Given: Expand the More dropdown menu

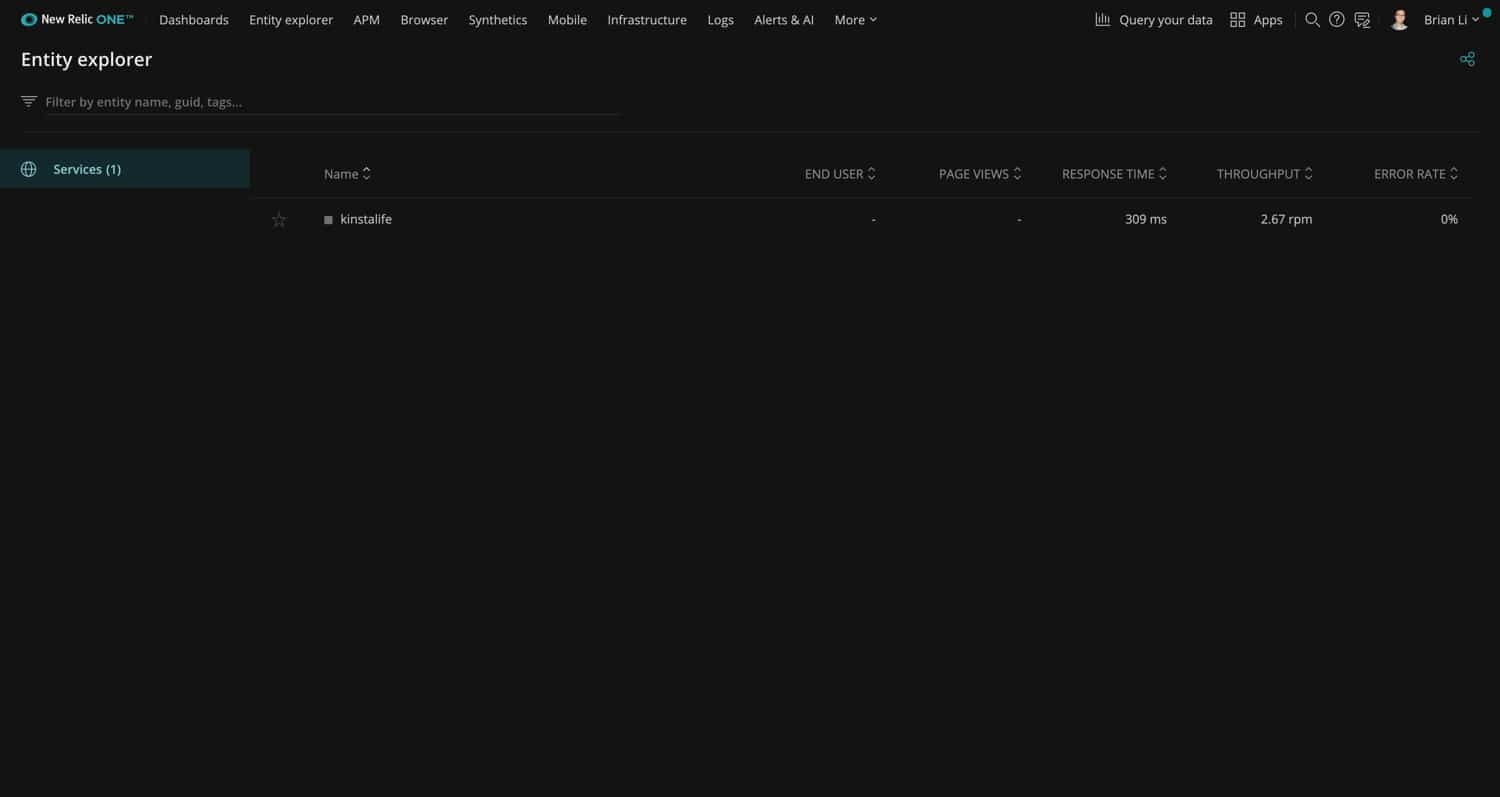Looking at the screenshot, I should click(856, 20).
